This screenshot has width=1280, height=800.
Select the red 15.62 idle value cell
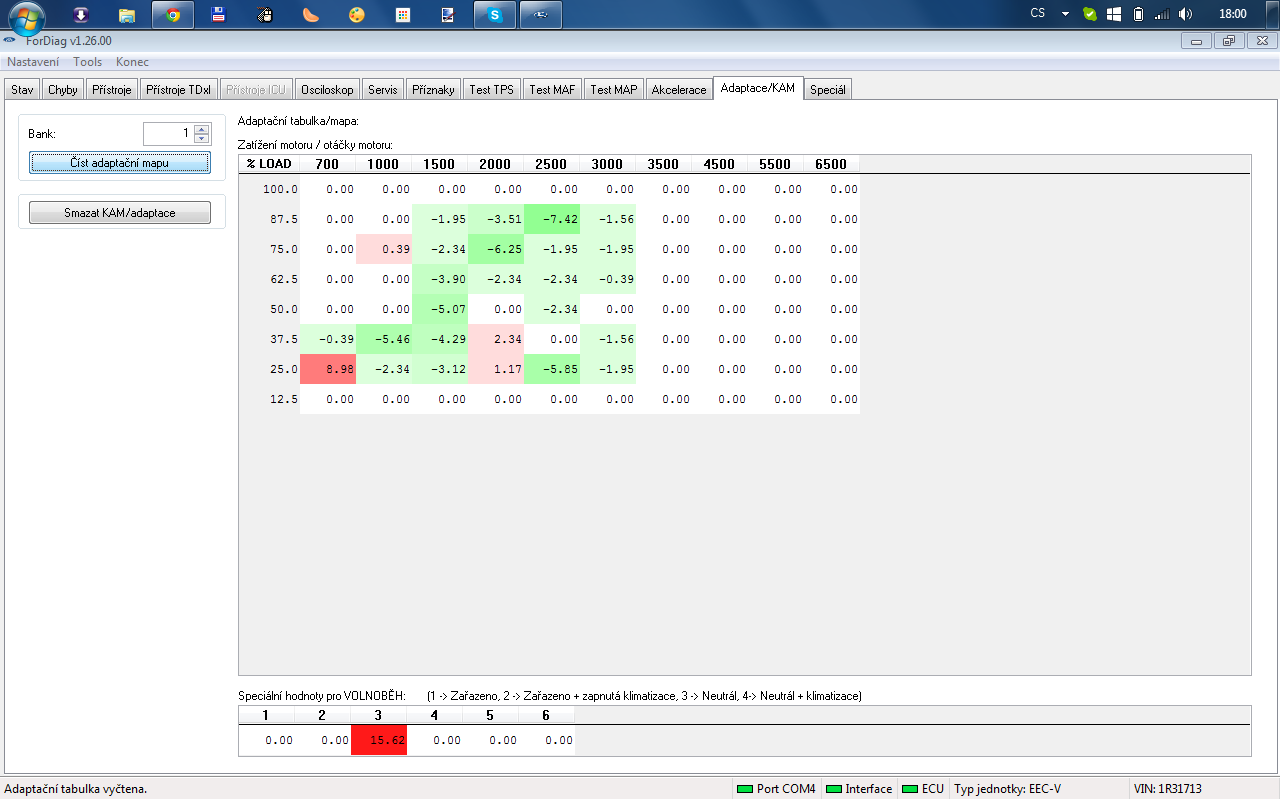tap(379, 740)
